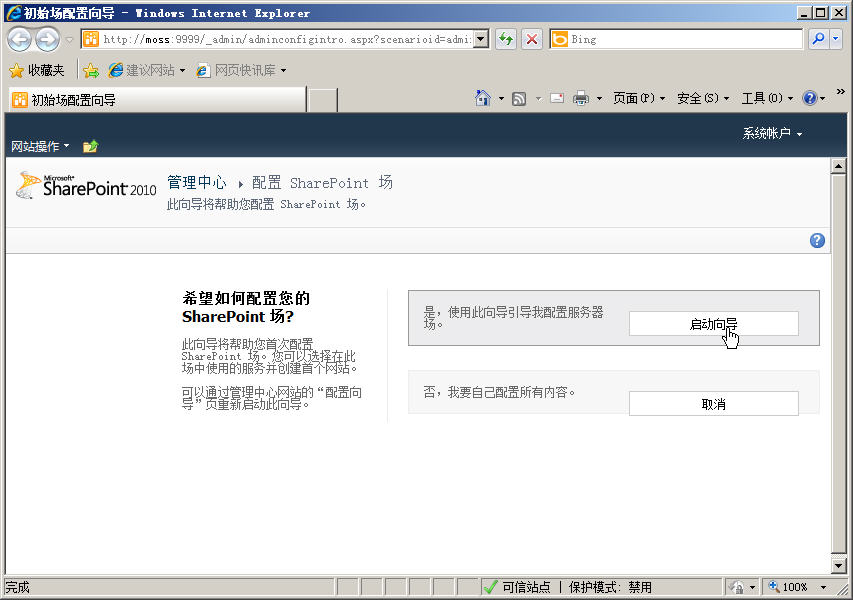
Task: Open a new blank tab
Action: pos(323,100)
